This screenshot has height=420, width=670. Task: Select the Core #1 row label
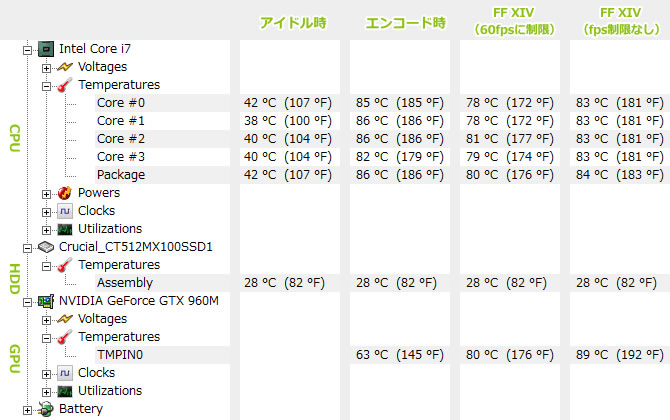coord(121,121)
